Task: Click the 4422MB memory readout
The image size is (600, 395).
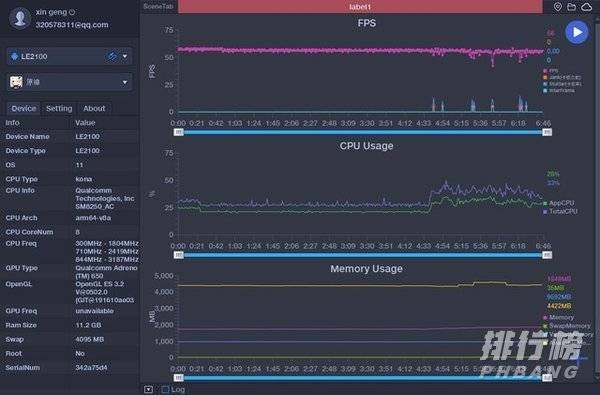Action: coord(559,306)
